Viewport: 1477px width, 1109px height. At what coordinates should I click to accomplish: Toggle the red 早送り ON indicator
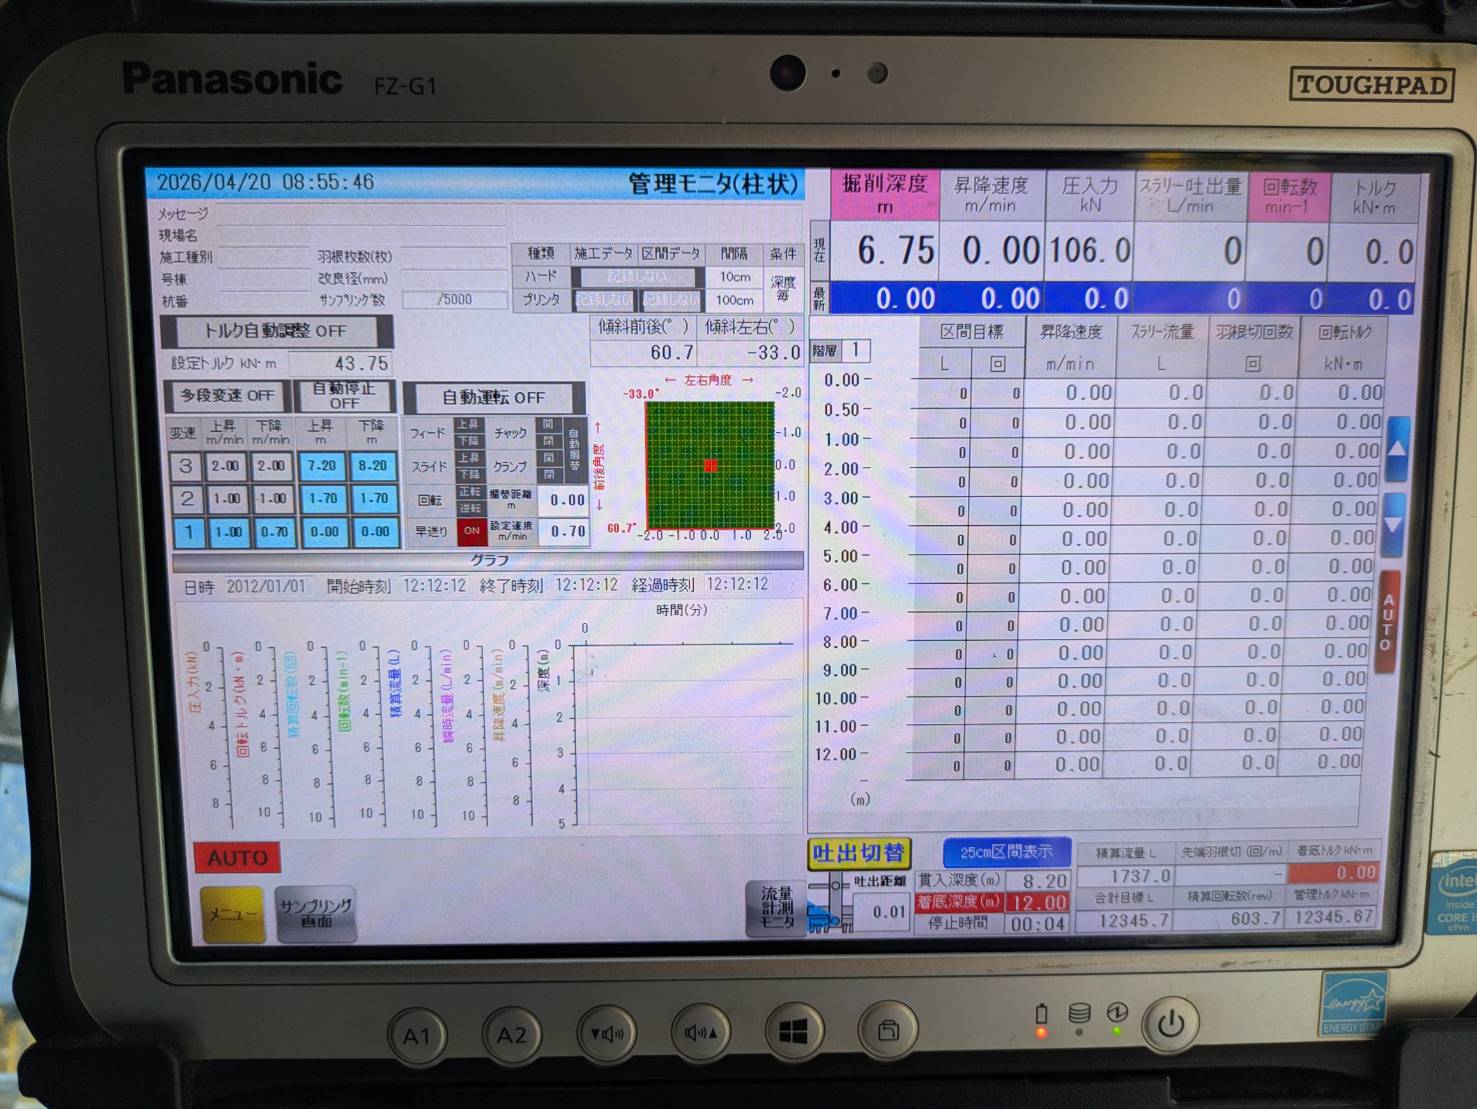pos(471,531)
